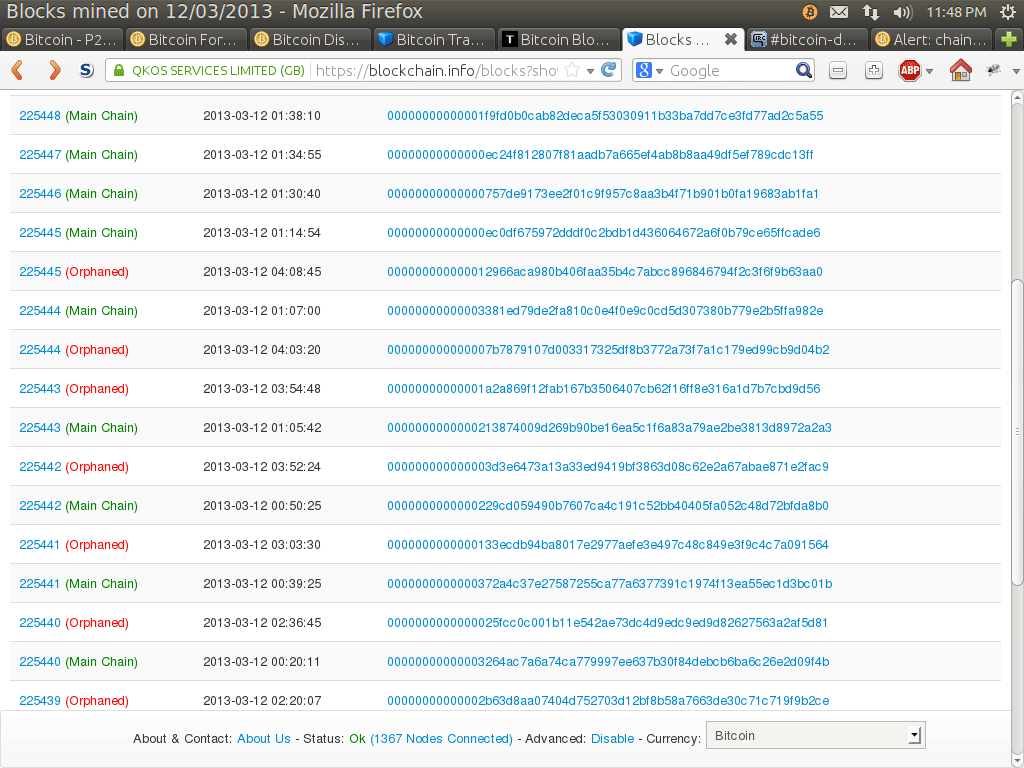Open hash ending in 9c4c7a091564
This screenshot has height=768, width=1024.
click(607, 545)
